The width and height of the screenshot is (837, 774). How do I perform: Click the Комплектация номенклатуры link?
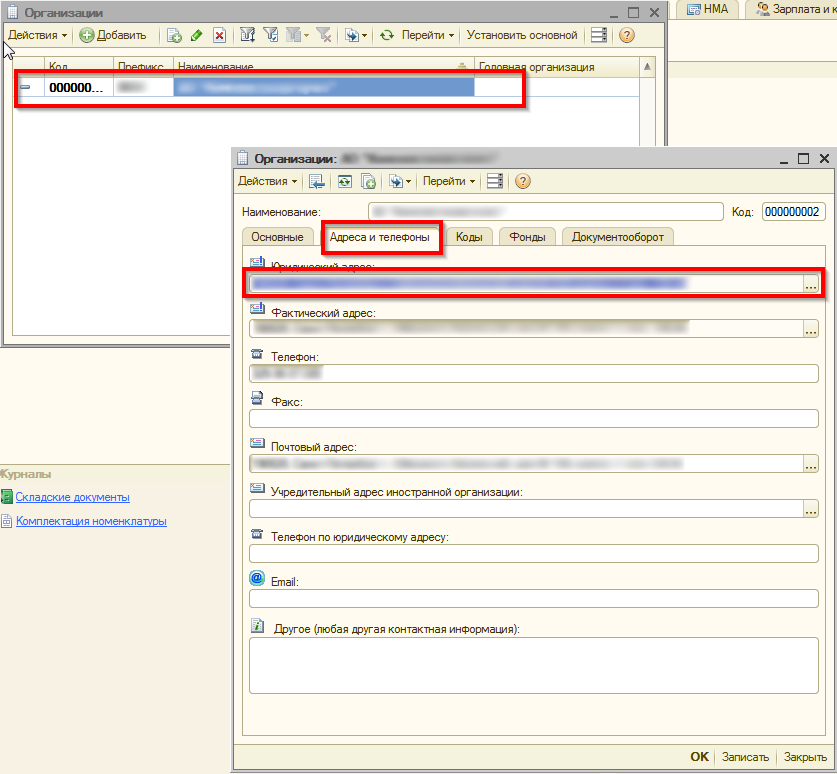[x=90, y=521]
